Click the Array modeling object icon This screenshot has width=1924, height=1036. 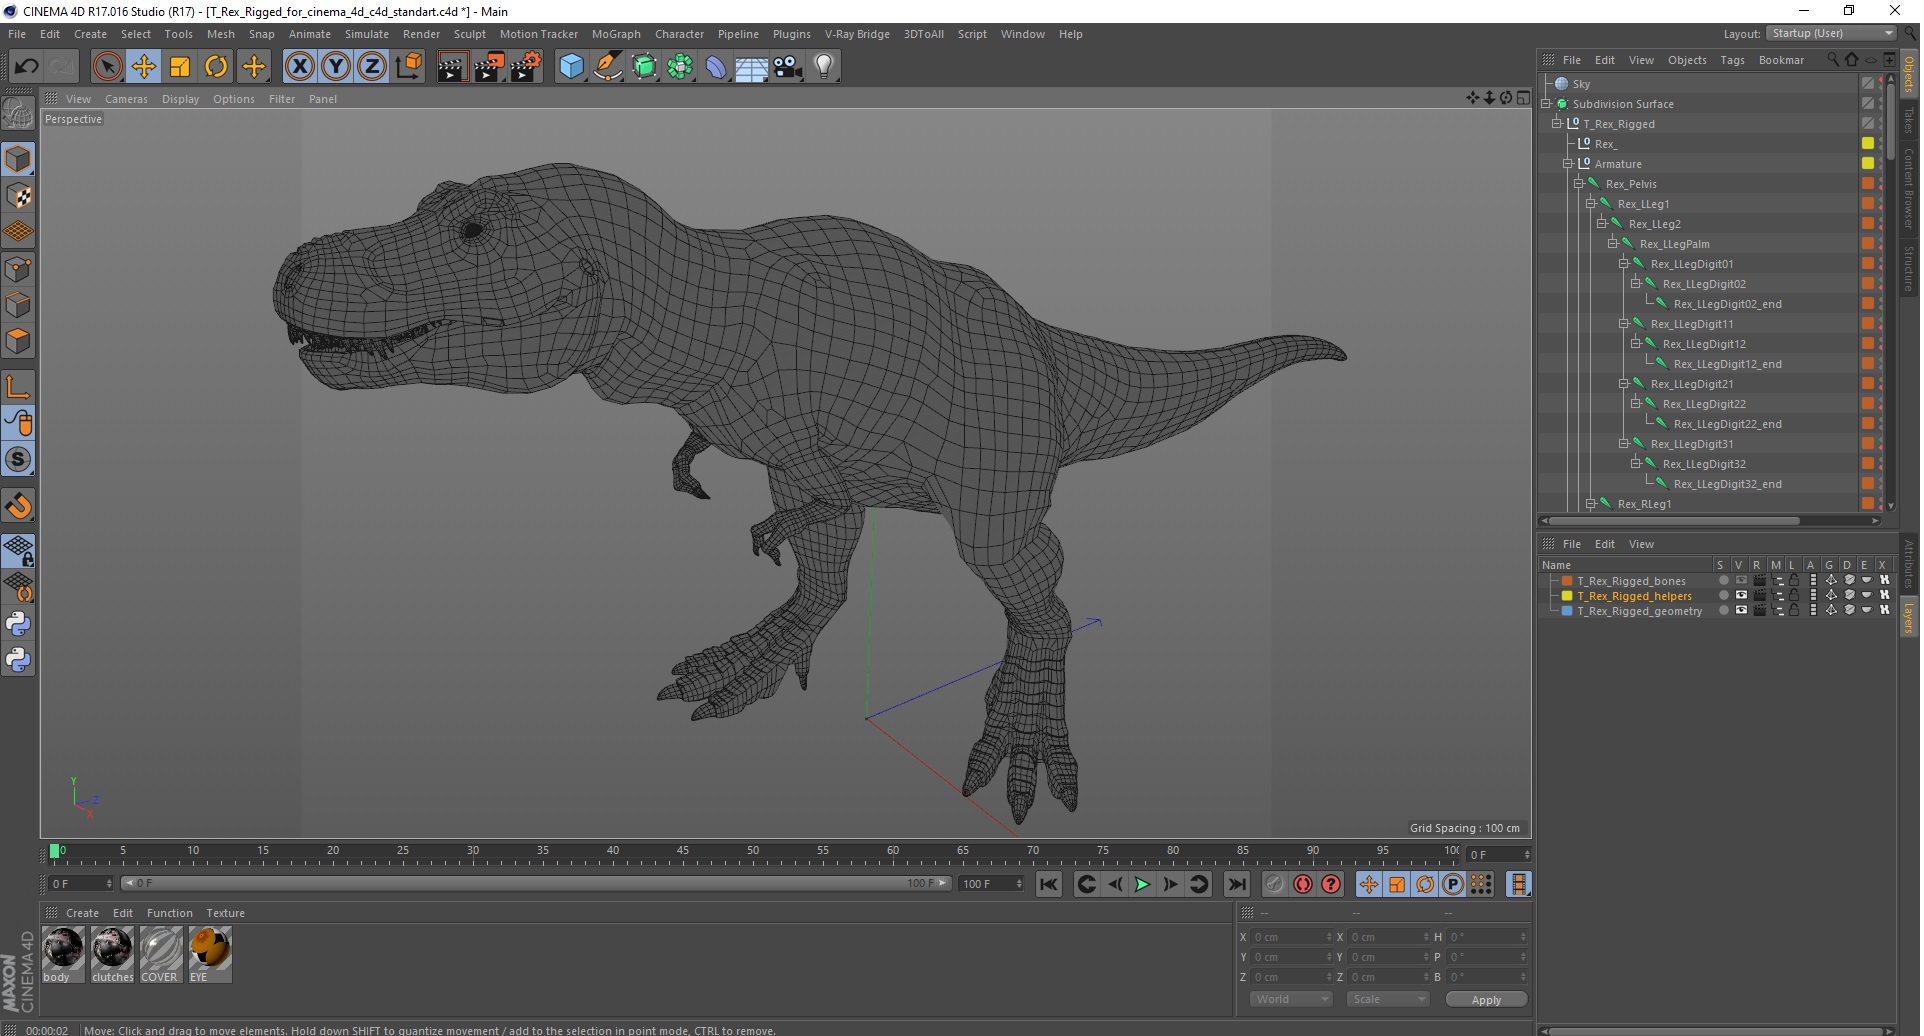click(680, 67)
